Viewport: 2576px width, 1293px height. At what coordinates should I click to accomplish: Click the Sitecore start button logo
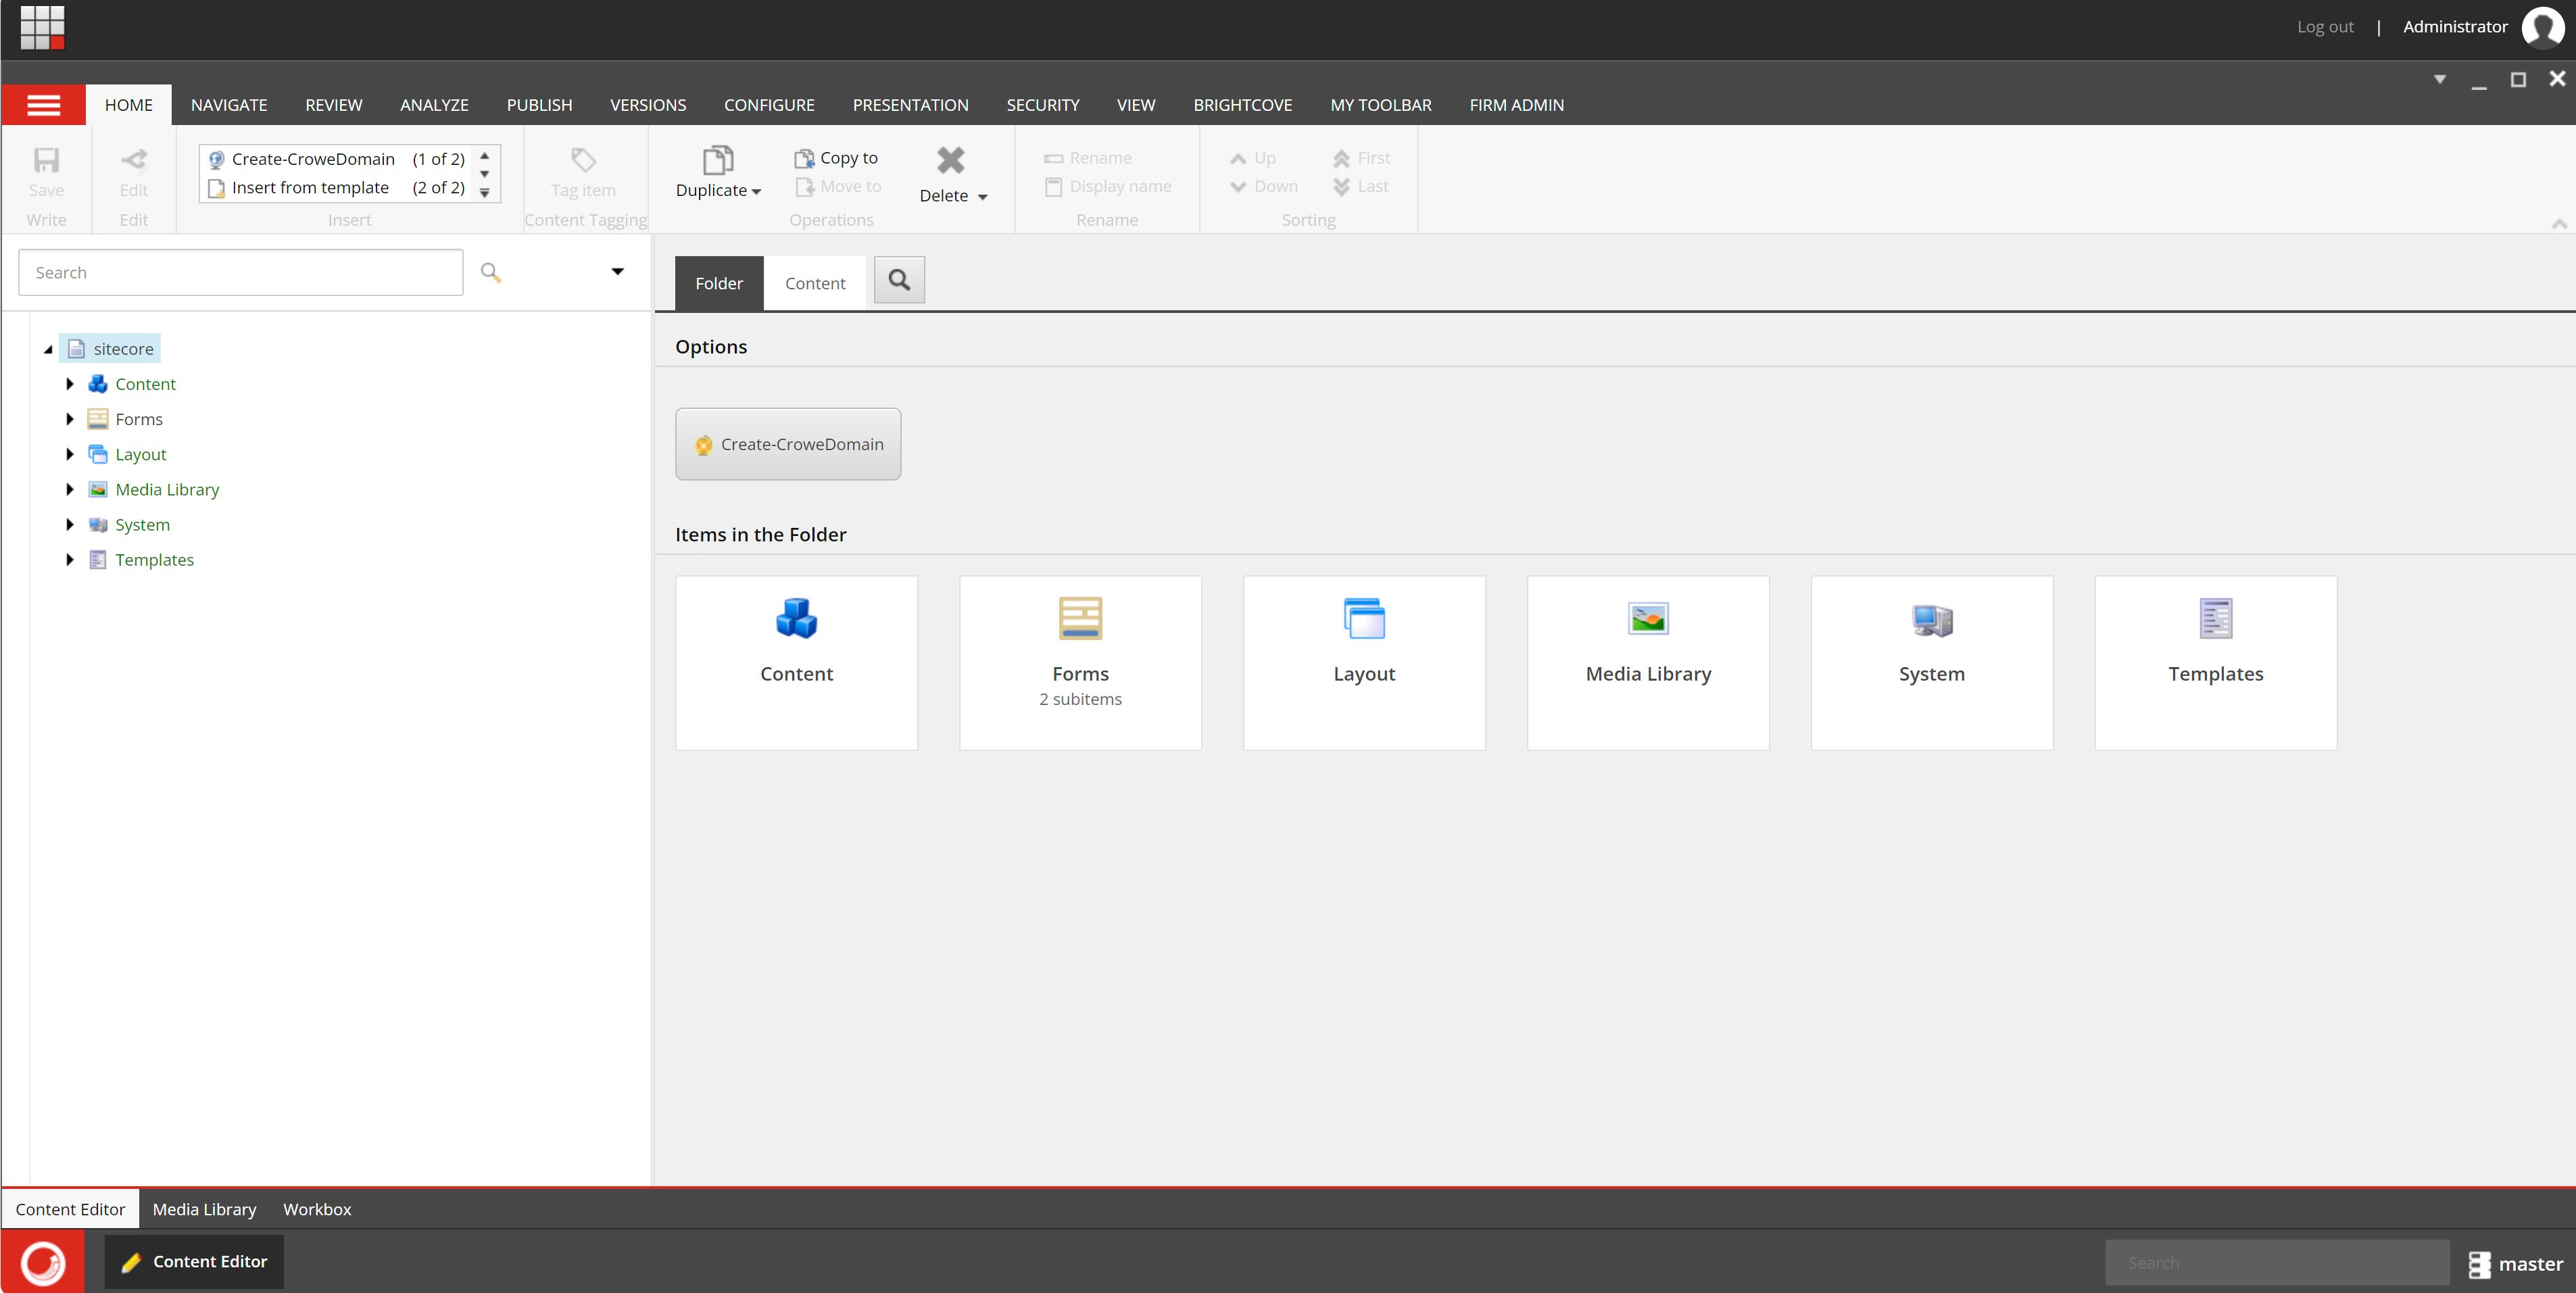(x=43, y=1262)
